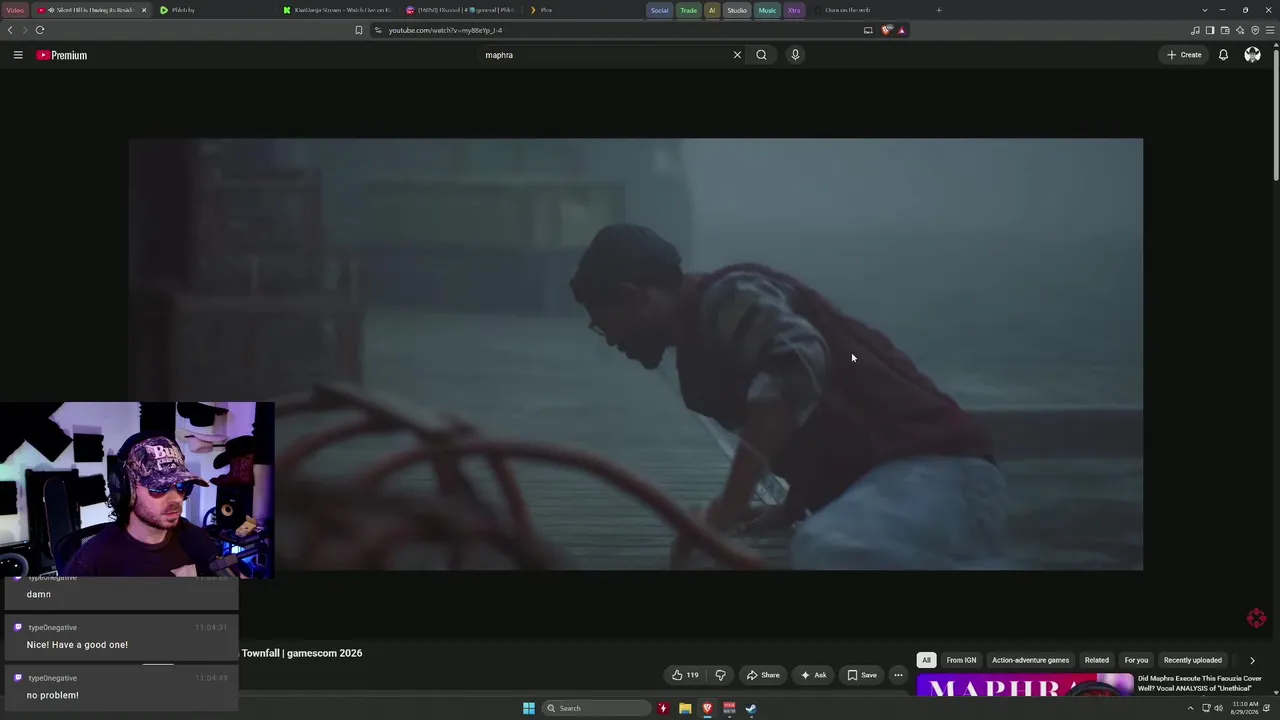Open the Studio tab group
Screen dimensions: 1280x720
(737, 10)
